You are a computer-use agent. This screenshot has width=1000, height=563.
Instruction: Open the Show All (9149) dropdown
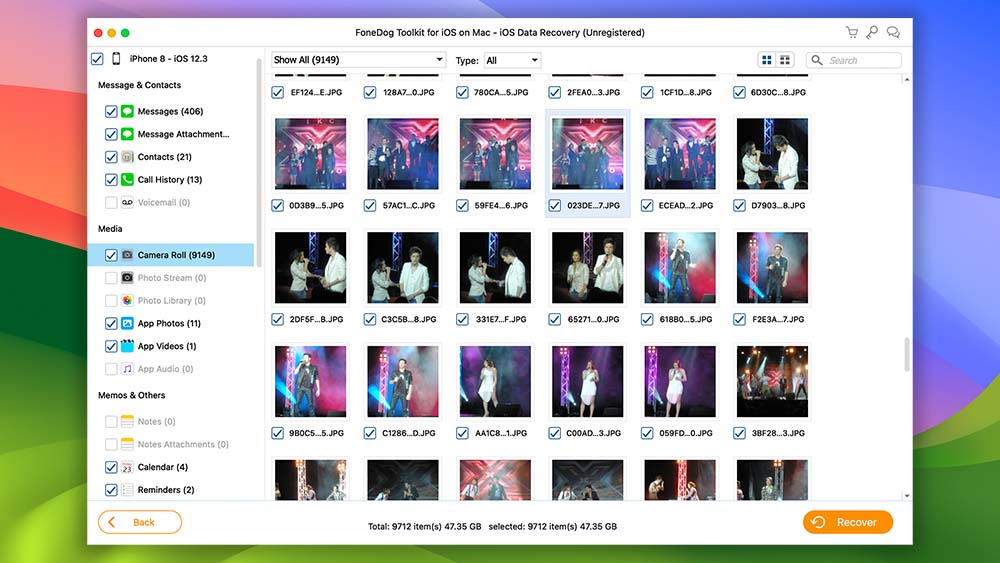click(358, 60)
